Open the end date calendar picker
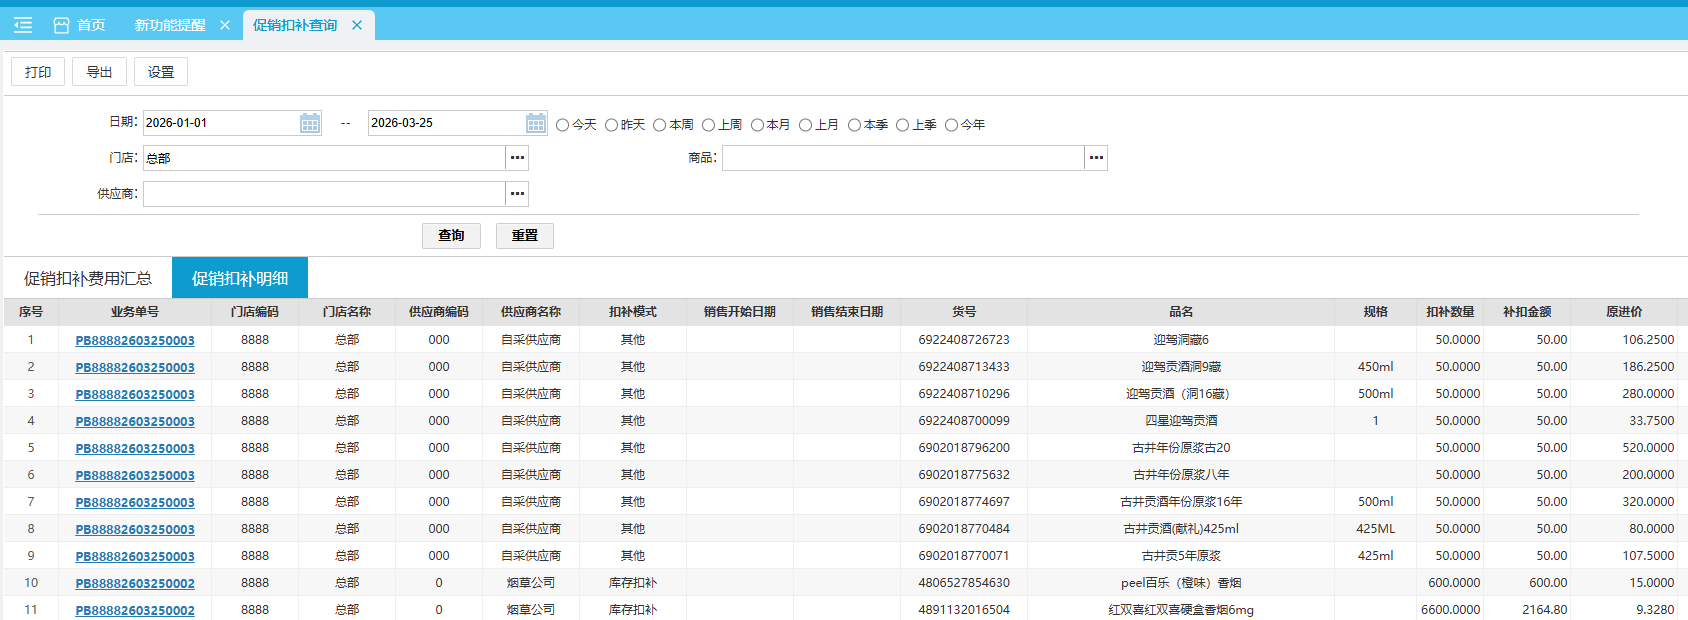This screenshot has height=620, width=1688. point(536,123)
